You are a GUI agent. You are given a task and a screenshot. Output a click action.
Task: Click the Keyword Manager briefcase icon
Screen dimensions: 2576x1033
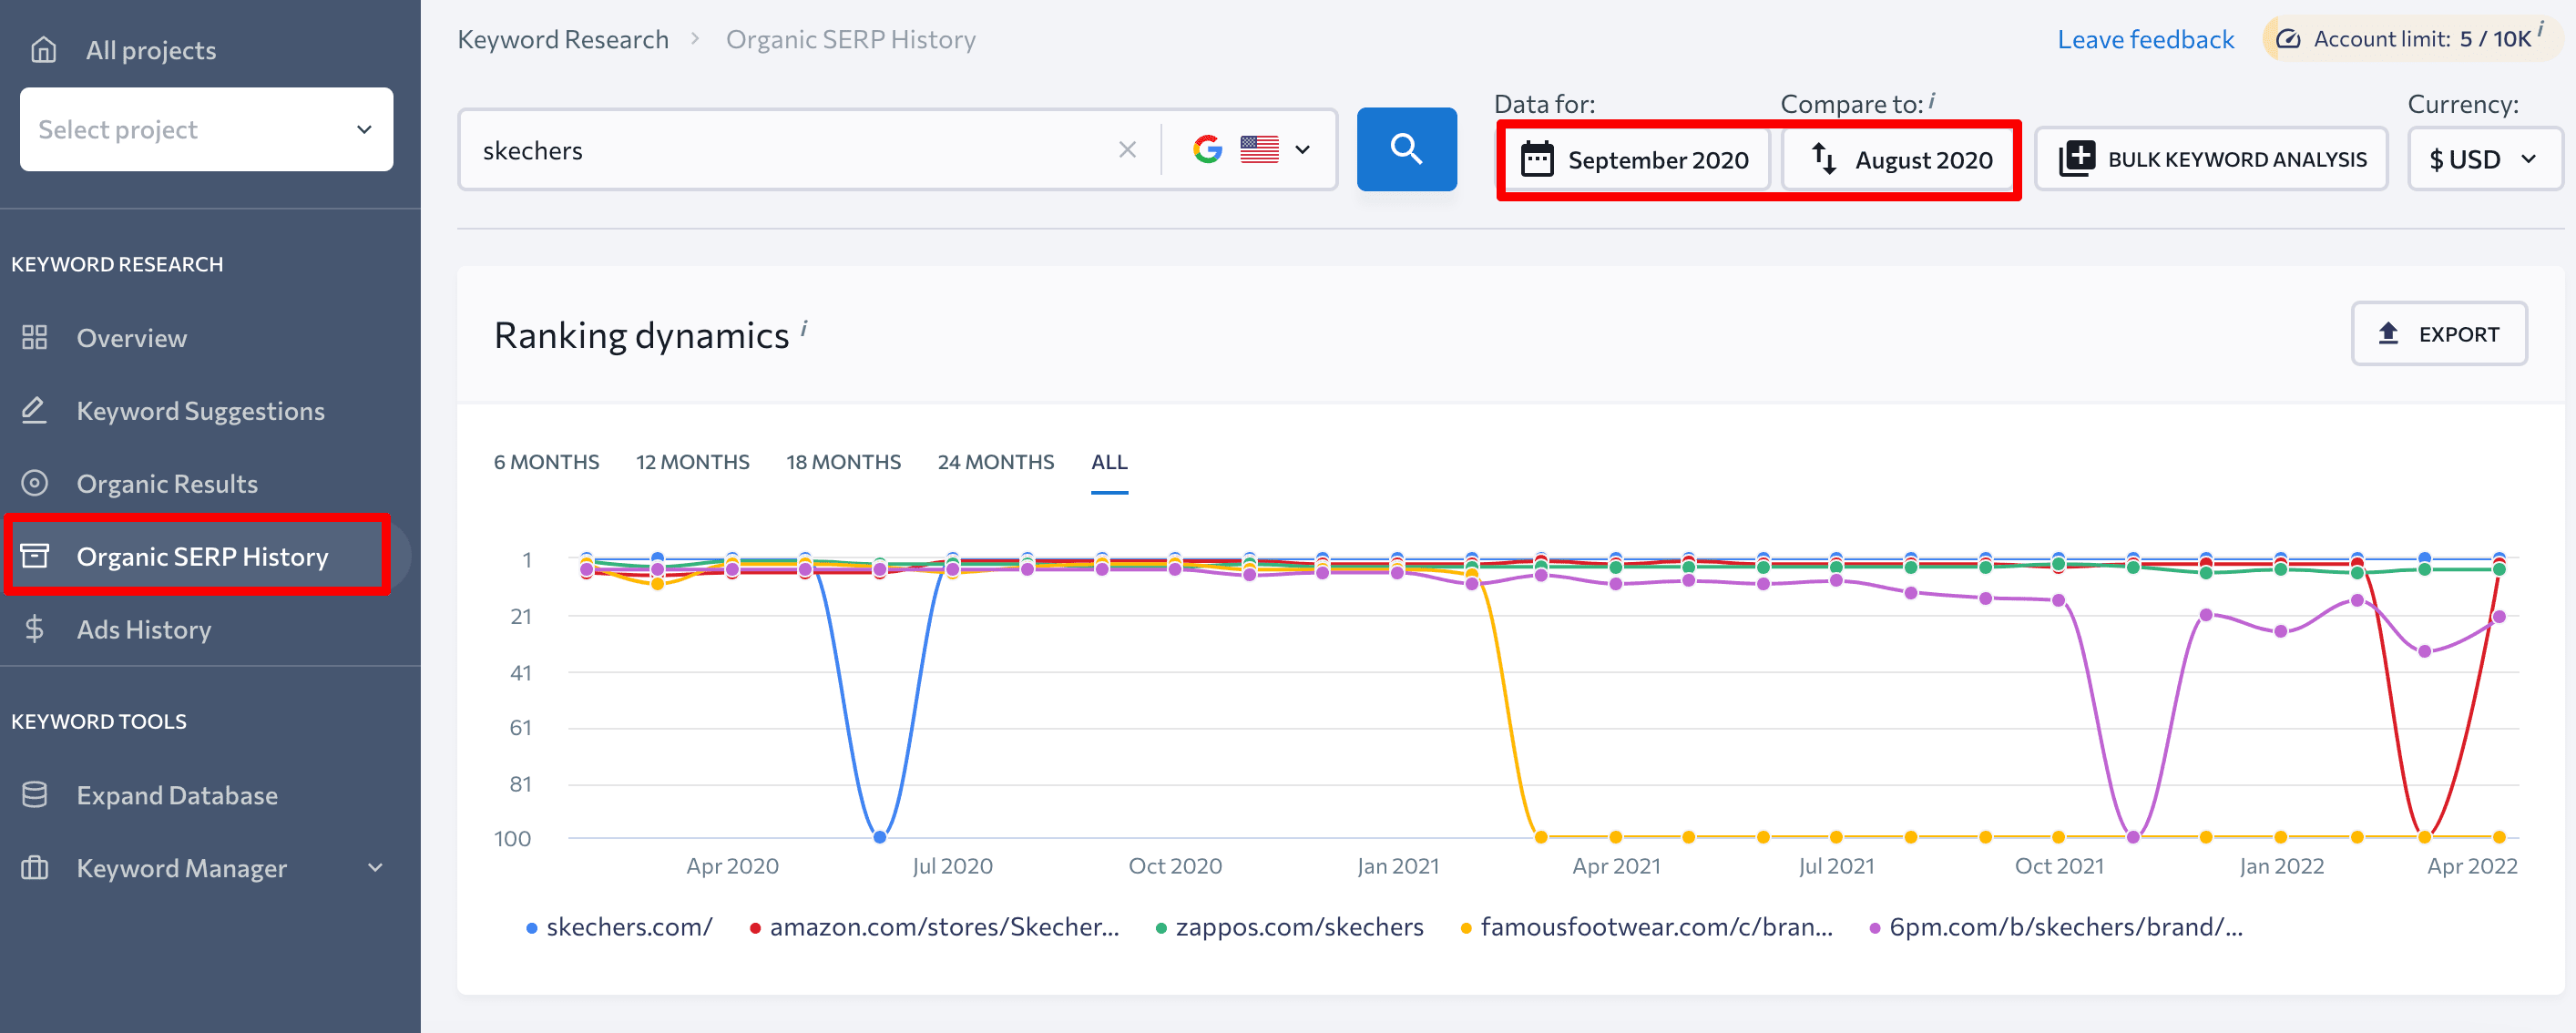point(35,868)
